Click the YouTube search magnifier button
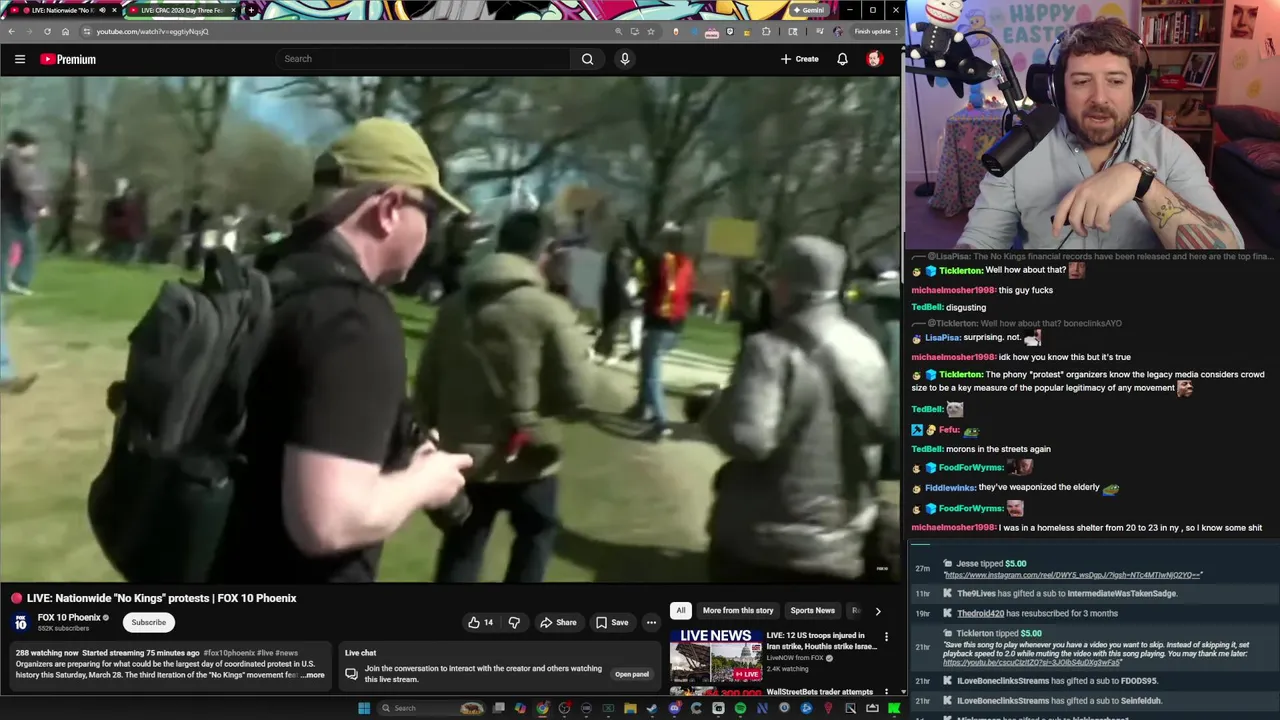This screenshot has width=1280, height=720. click(x=587, y=59)
